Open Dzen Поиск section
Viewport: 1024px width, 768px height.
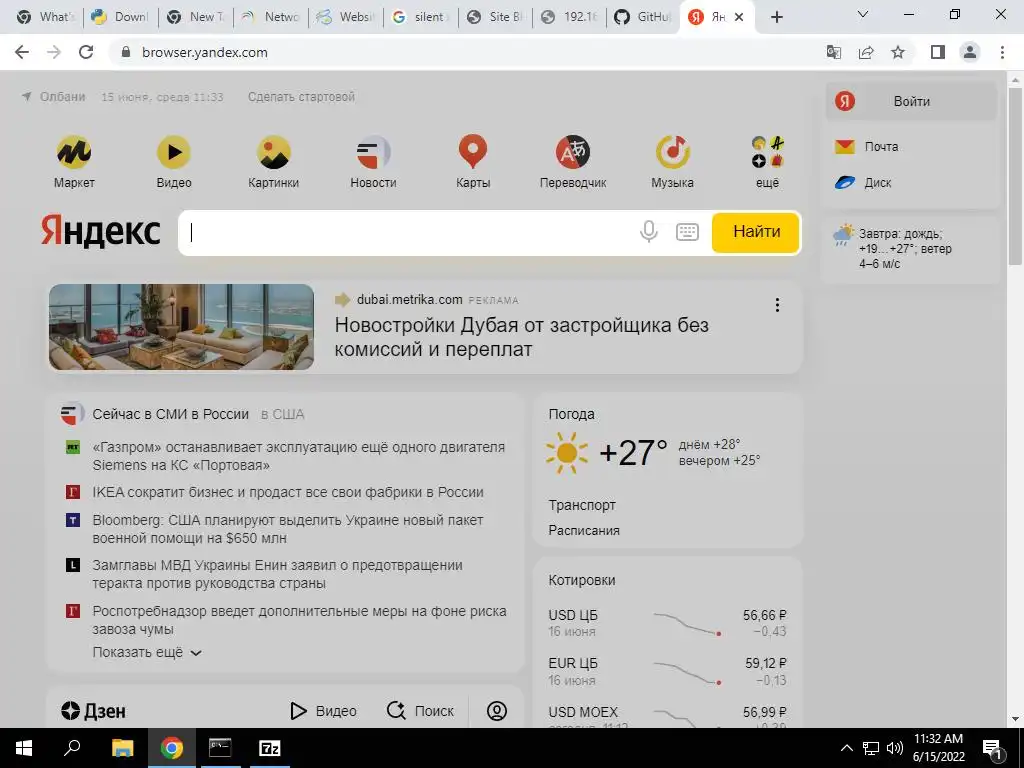coord(420,711)
